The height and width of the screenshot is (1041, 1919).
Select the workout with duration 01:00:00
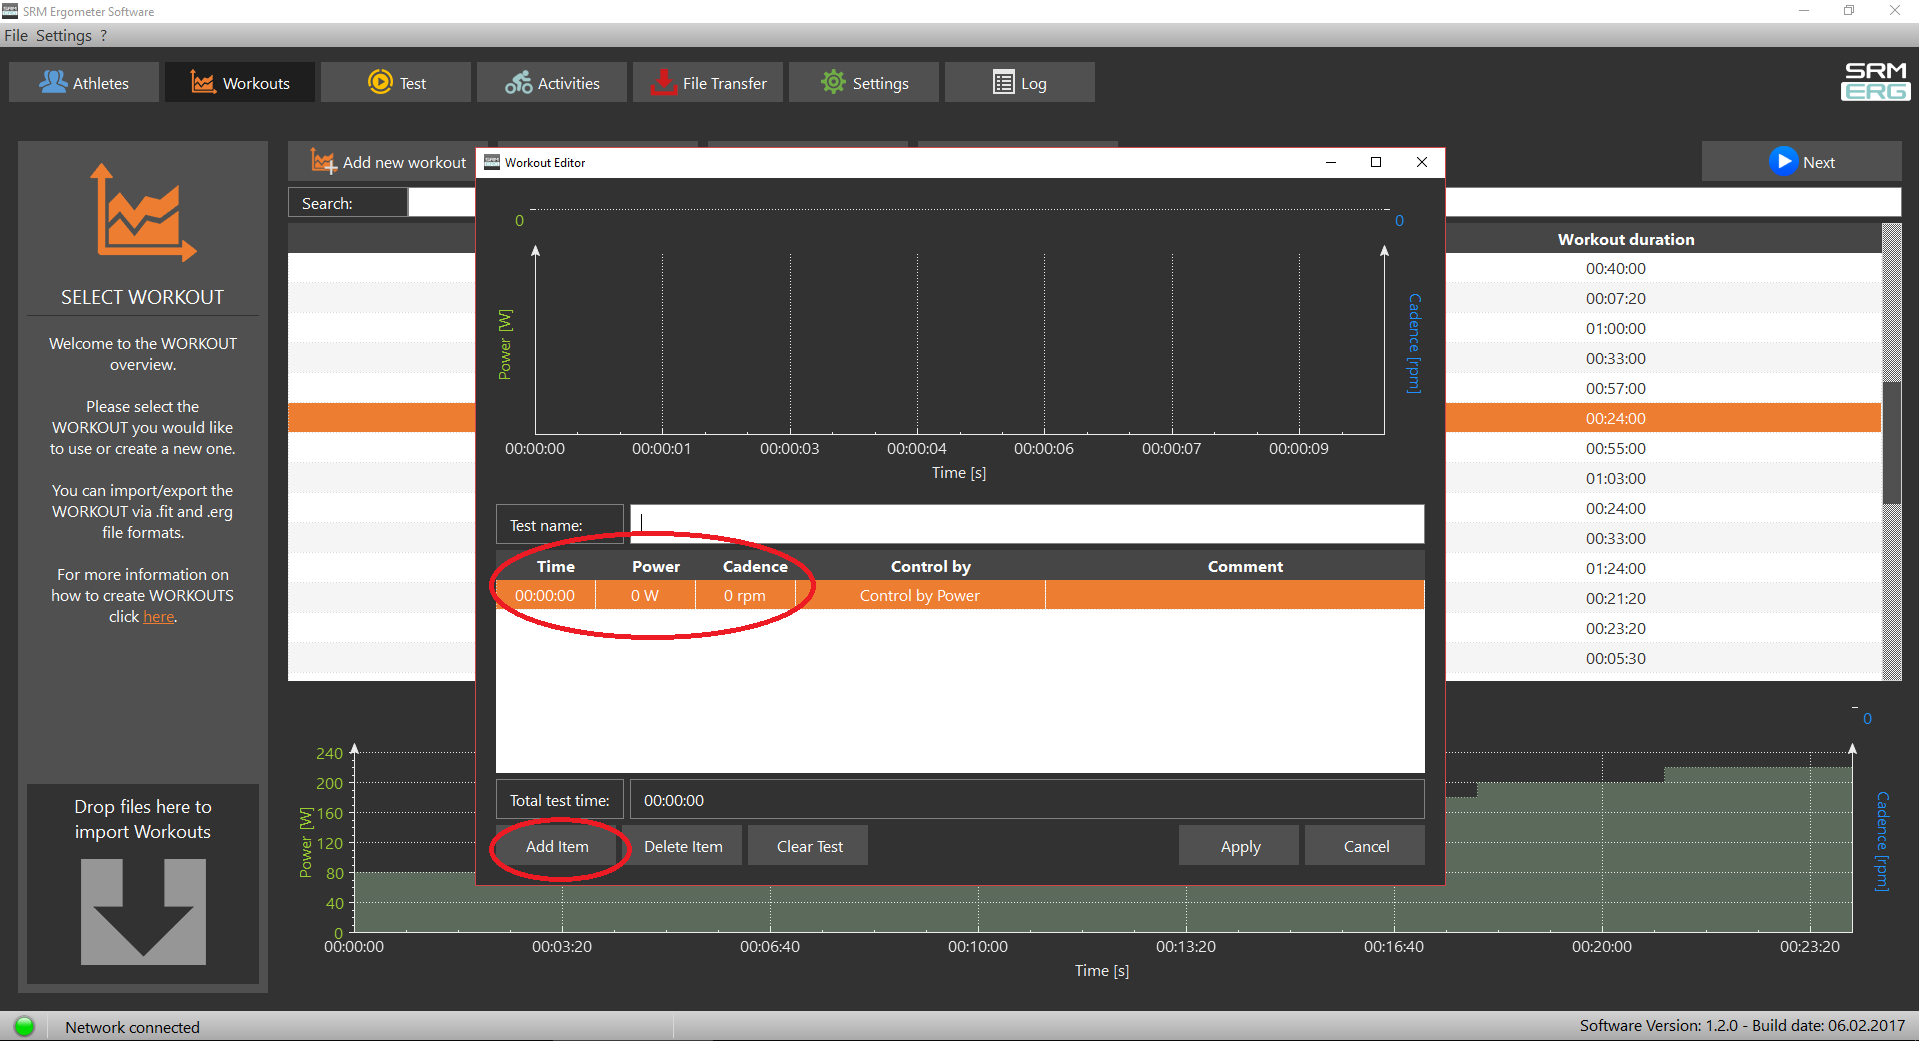click(1616, 328)
